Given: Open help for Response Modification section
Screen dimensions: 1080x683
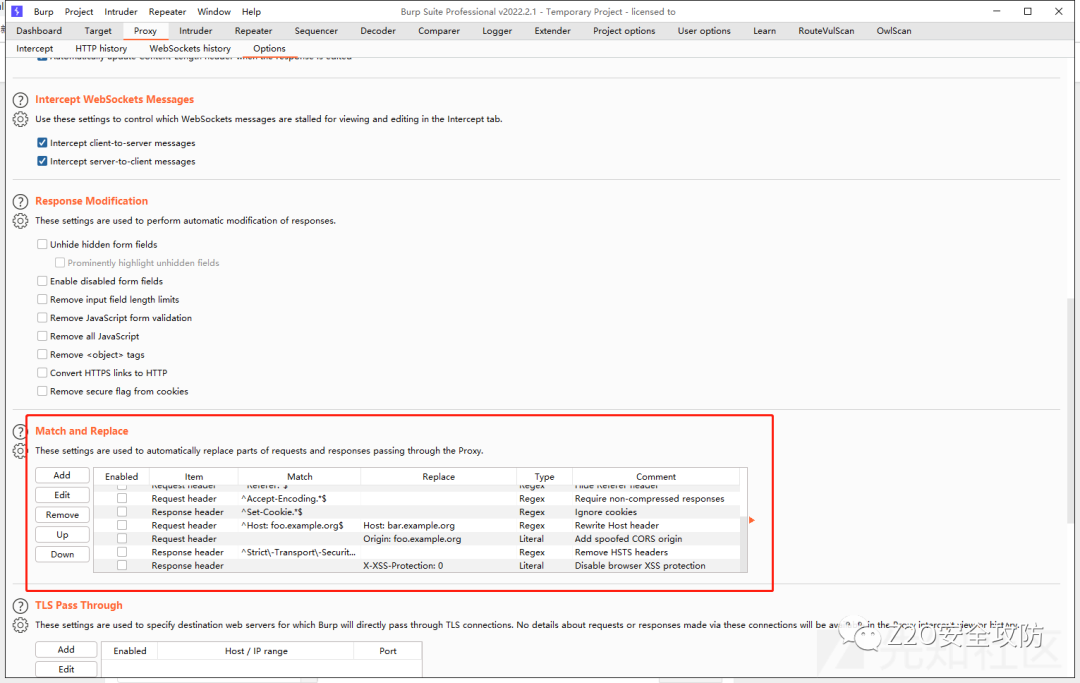Looking at the screenshot, I should pyautogui.click(x=21, y=202).
